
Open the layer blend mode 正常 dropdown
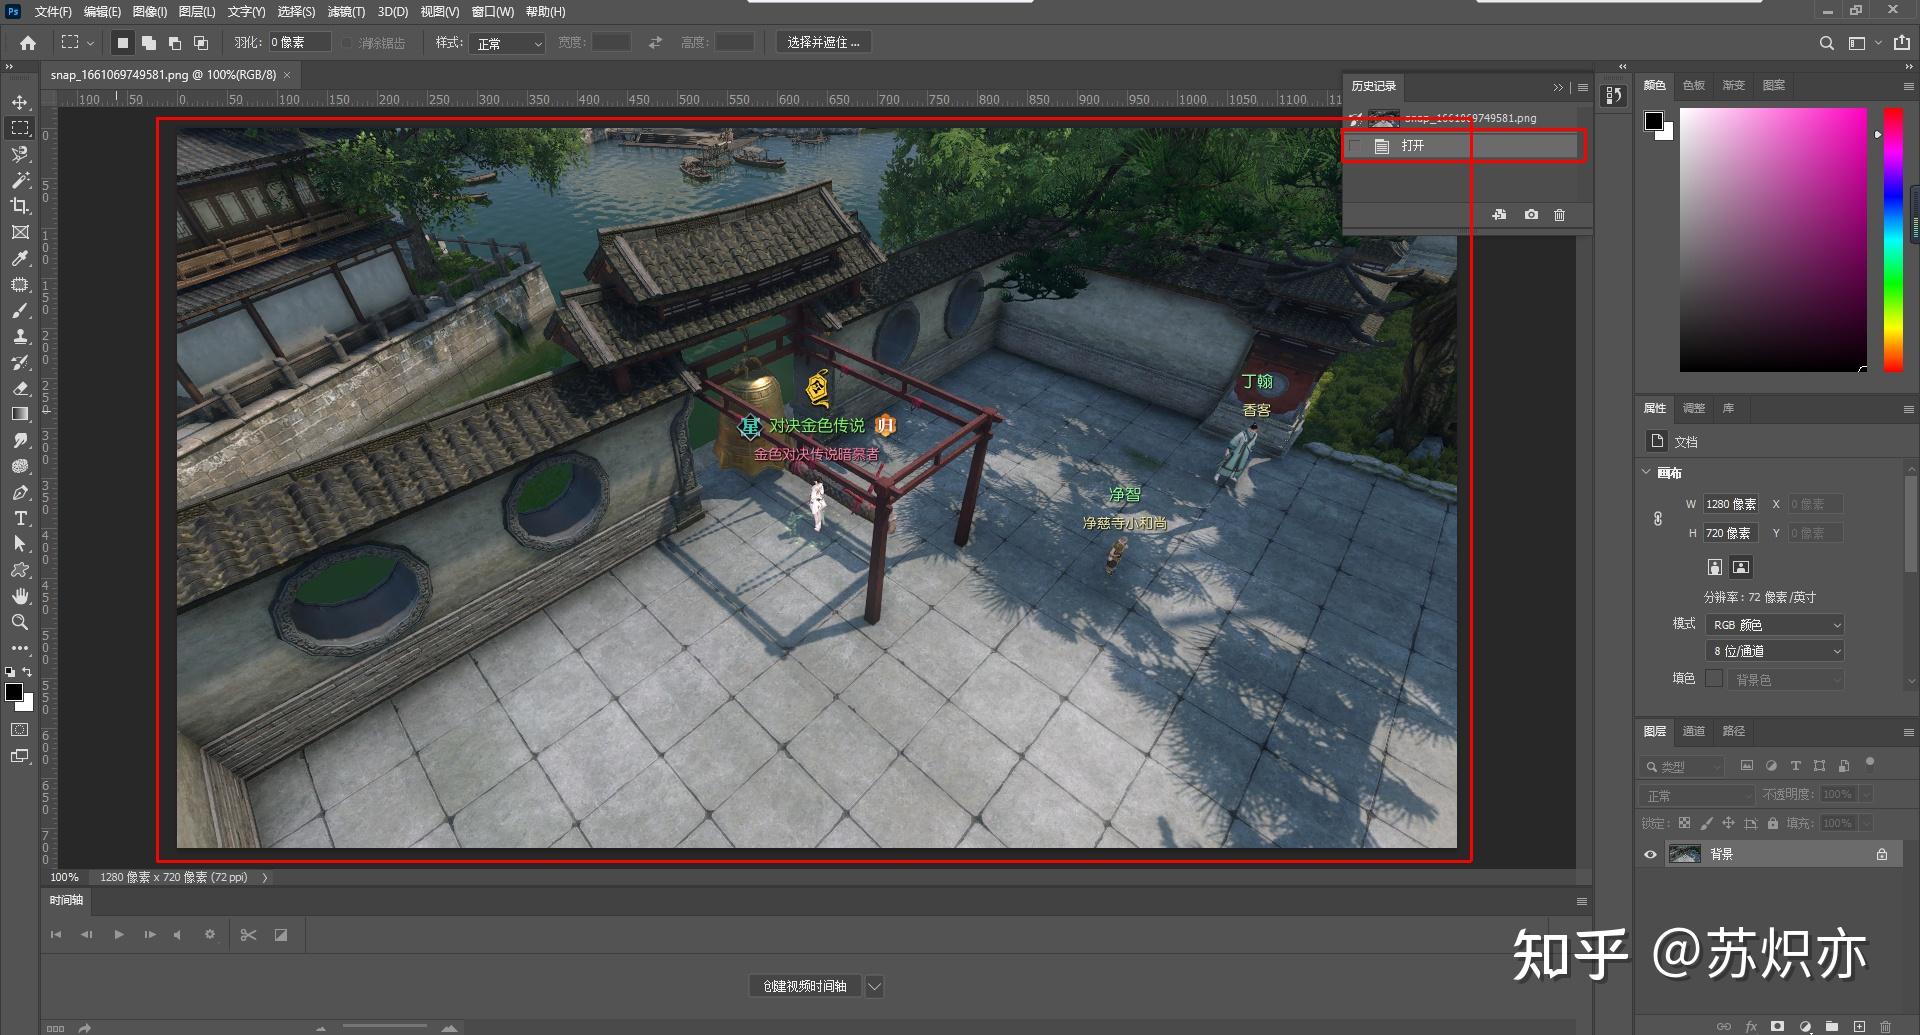[1696, 795]
